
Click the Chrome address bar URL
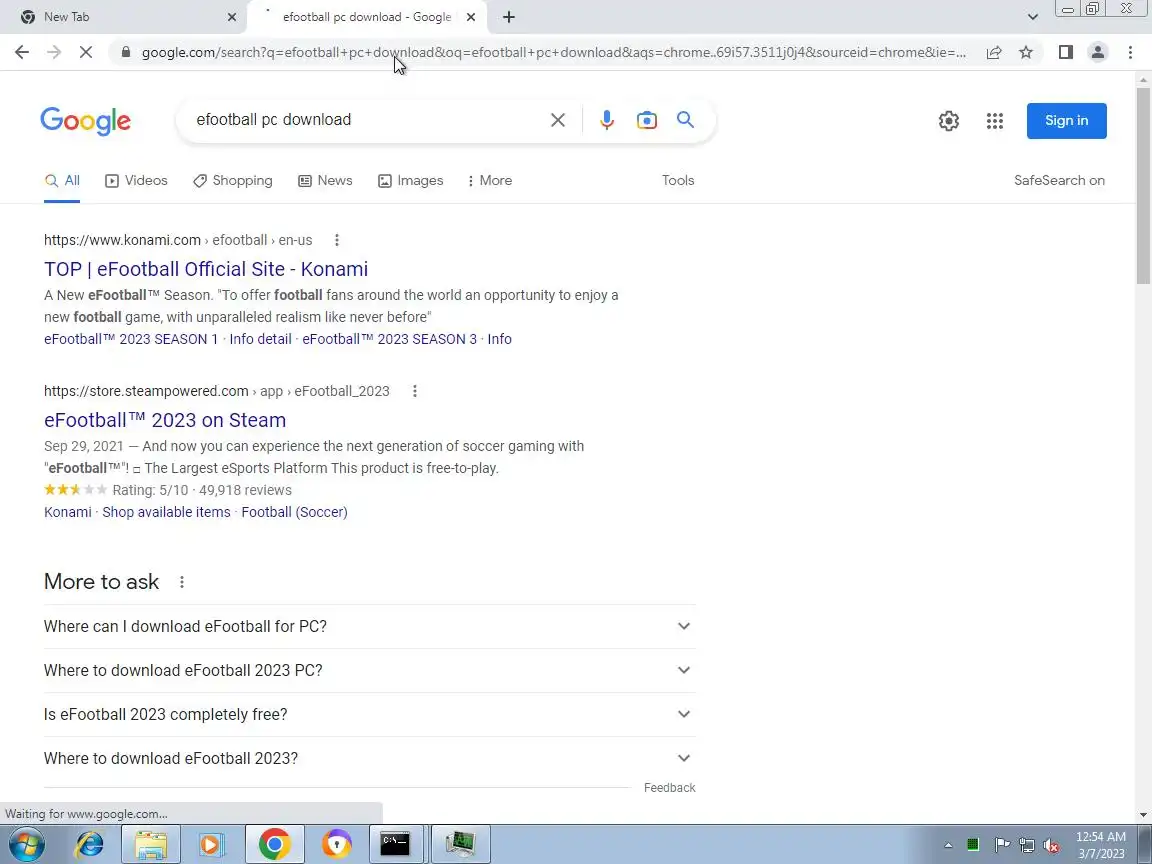pyautogui.click(x=553, y=52)
